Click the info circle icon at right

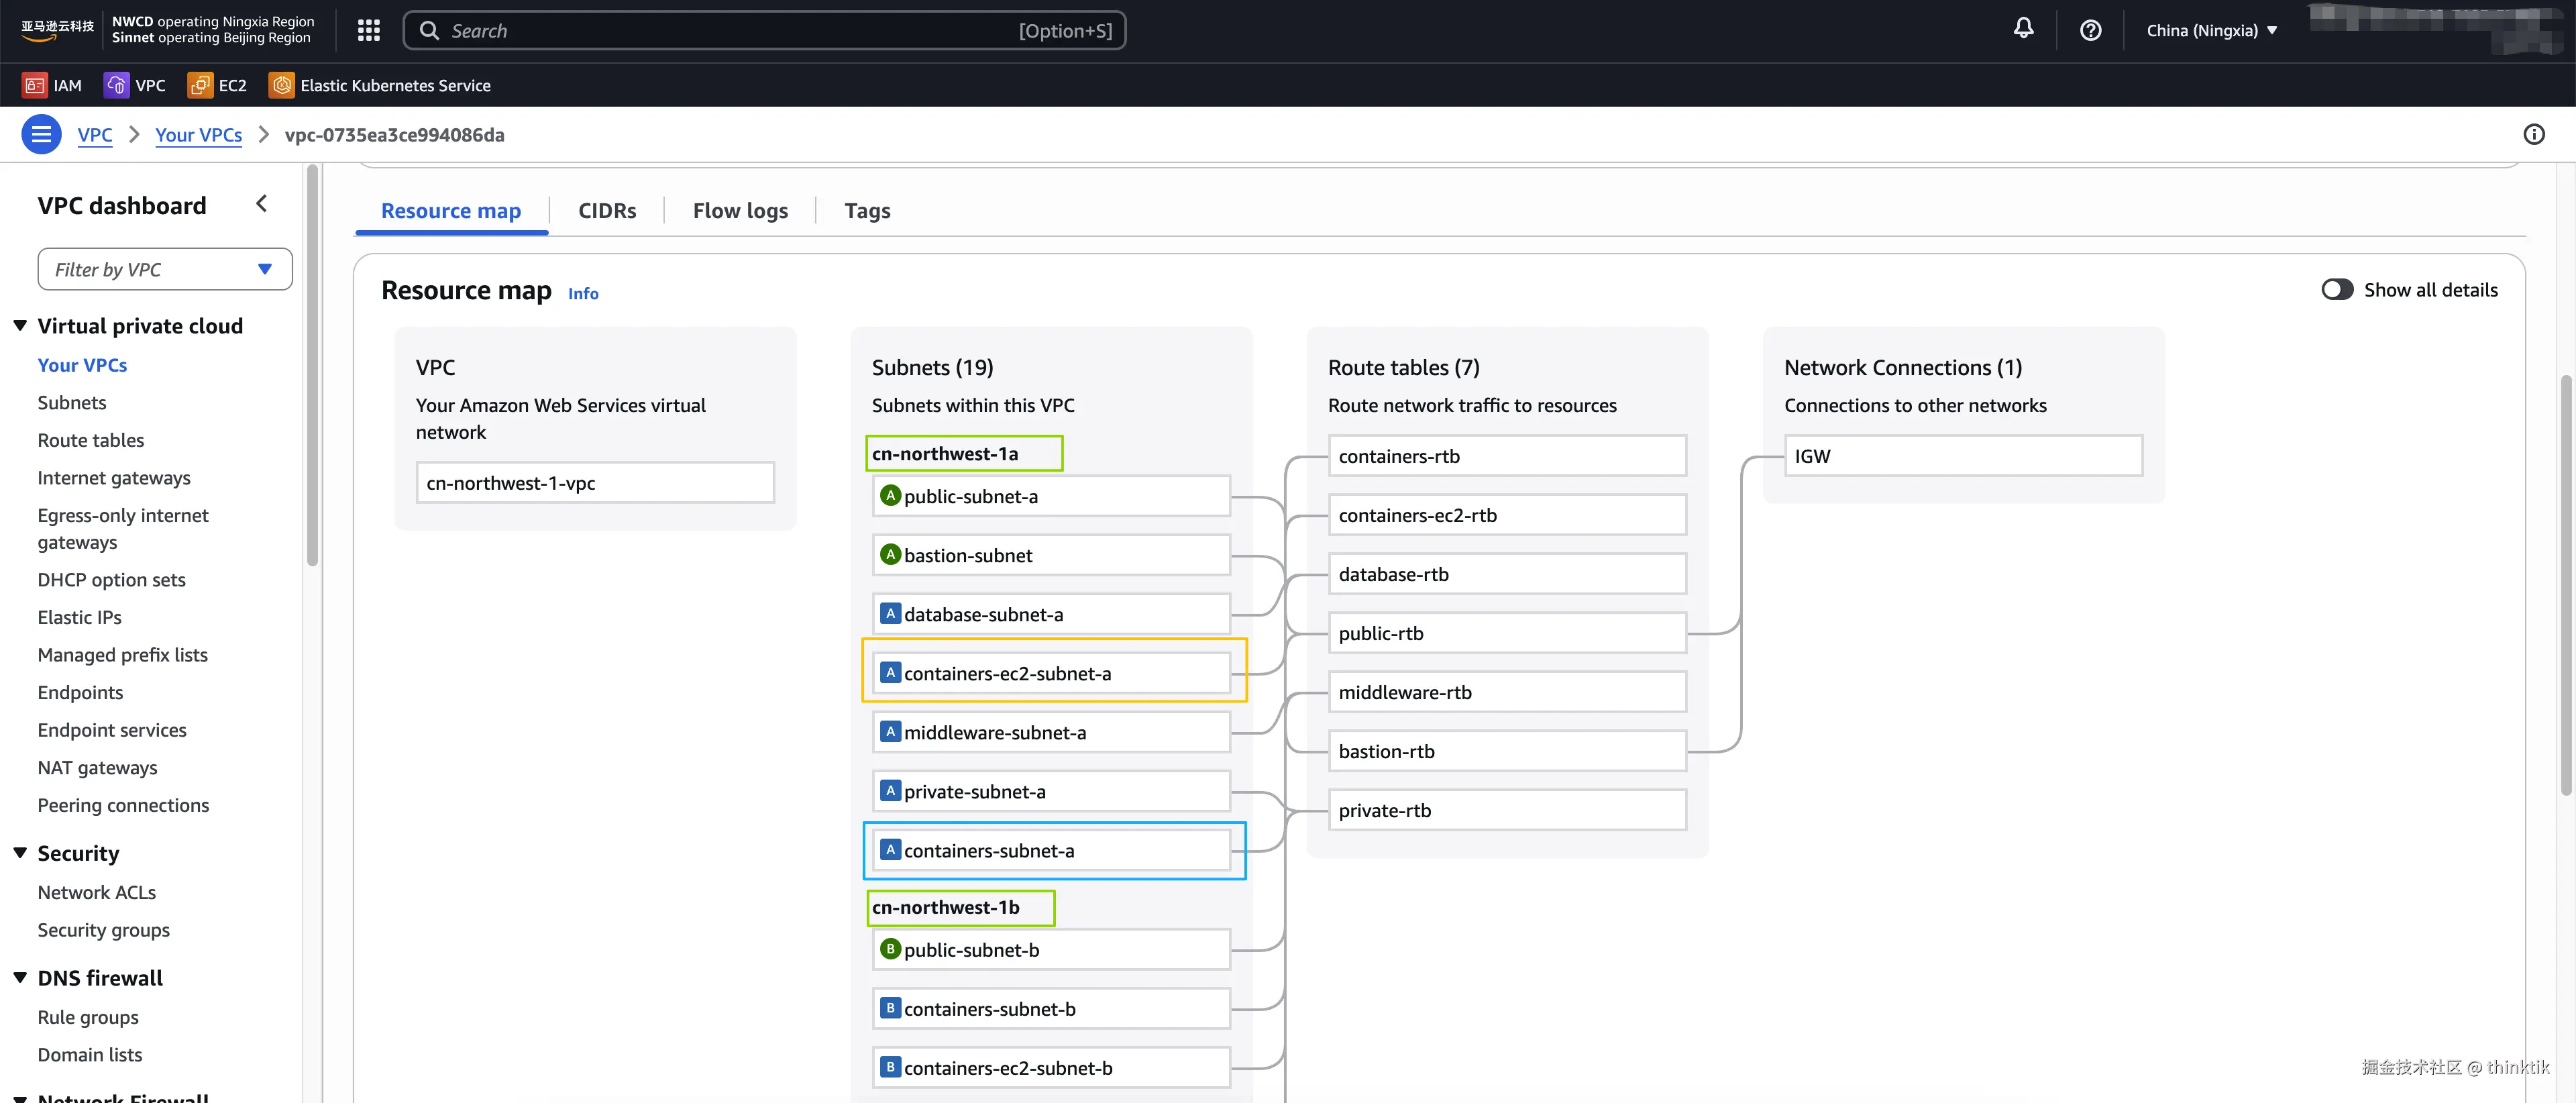point(2533,134)
